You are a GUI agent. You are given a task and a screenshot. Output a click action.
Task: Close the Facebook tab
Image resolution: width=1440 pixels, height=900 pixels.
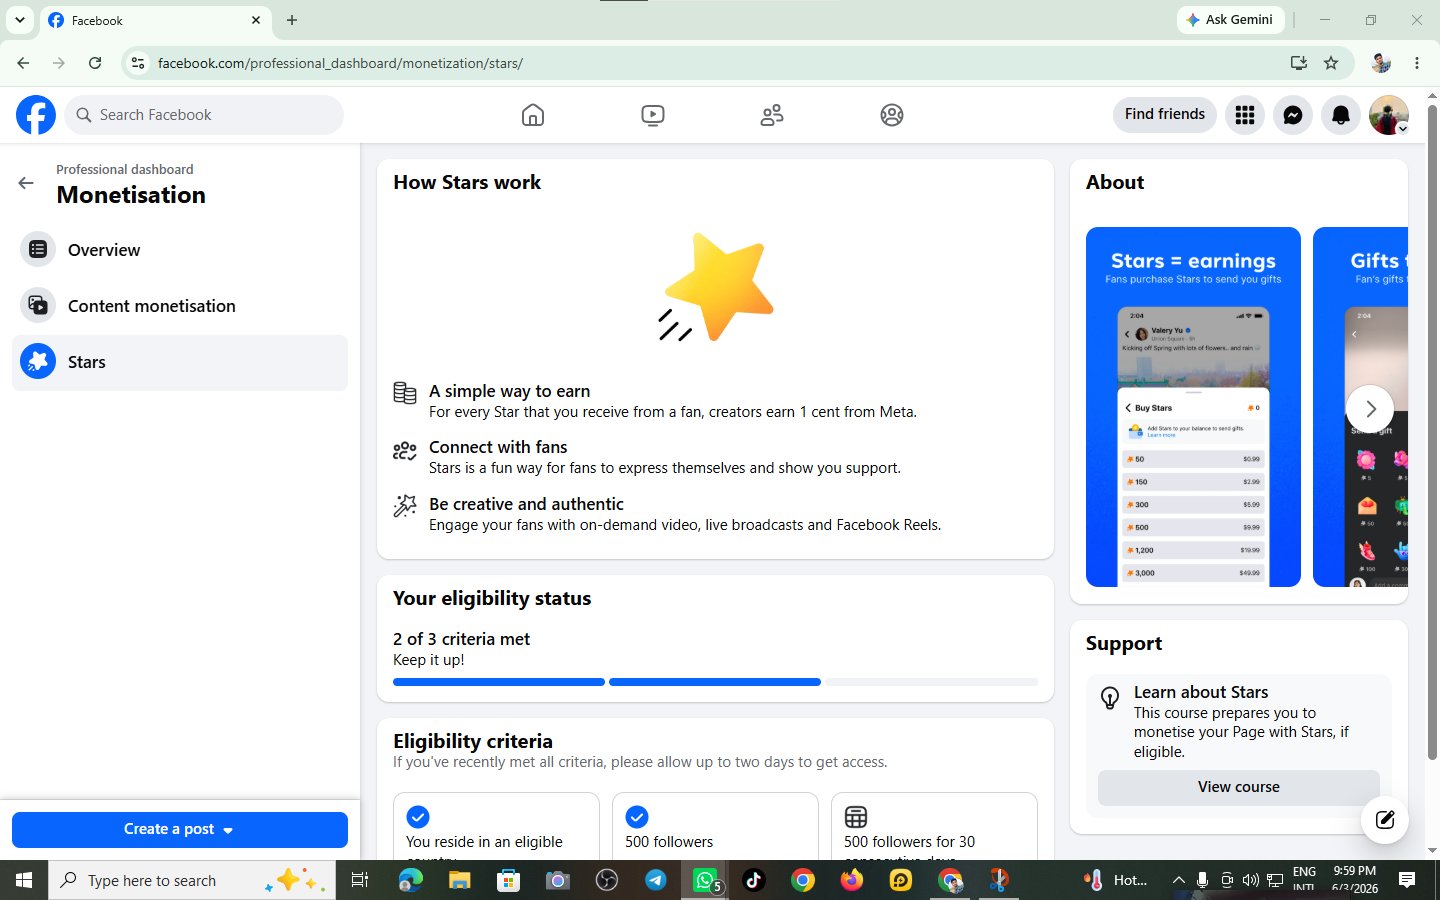(256, 20)
